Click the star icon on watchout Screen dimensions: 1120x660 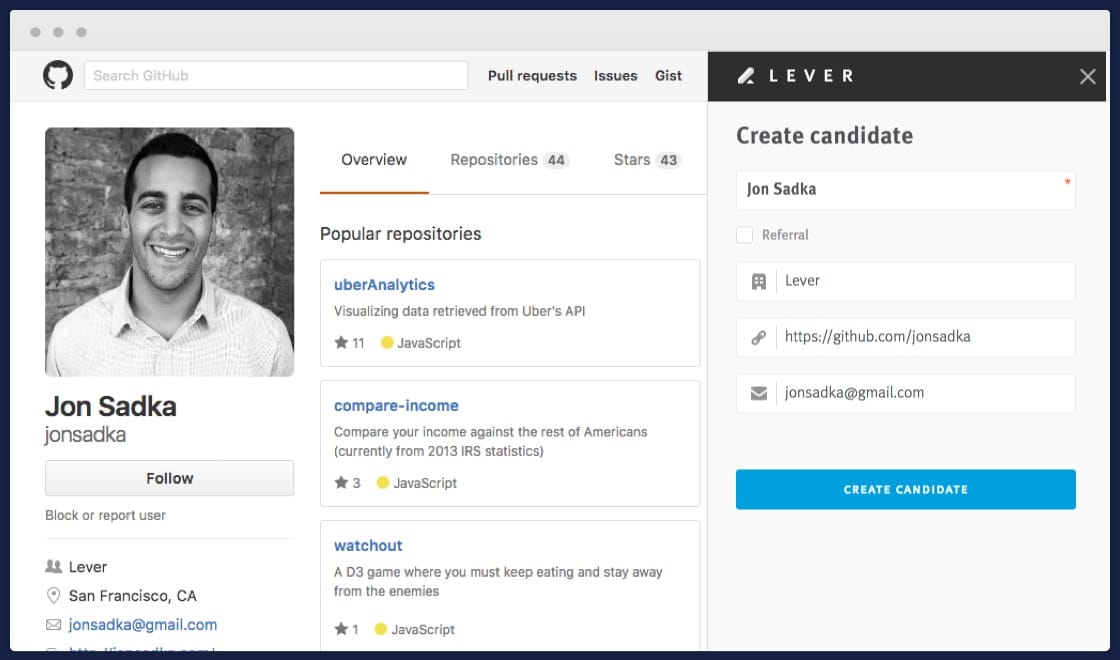pos(341,629)
